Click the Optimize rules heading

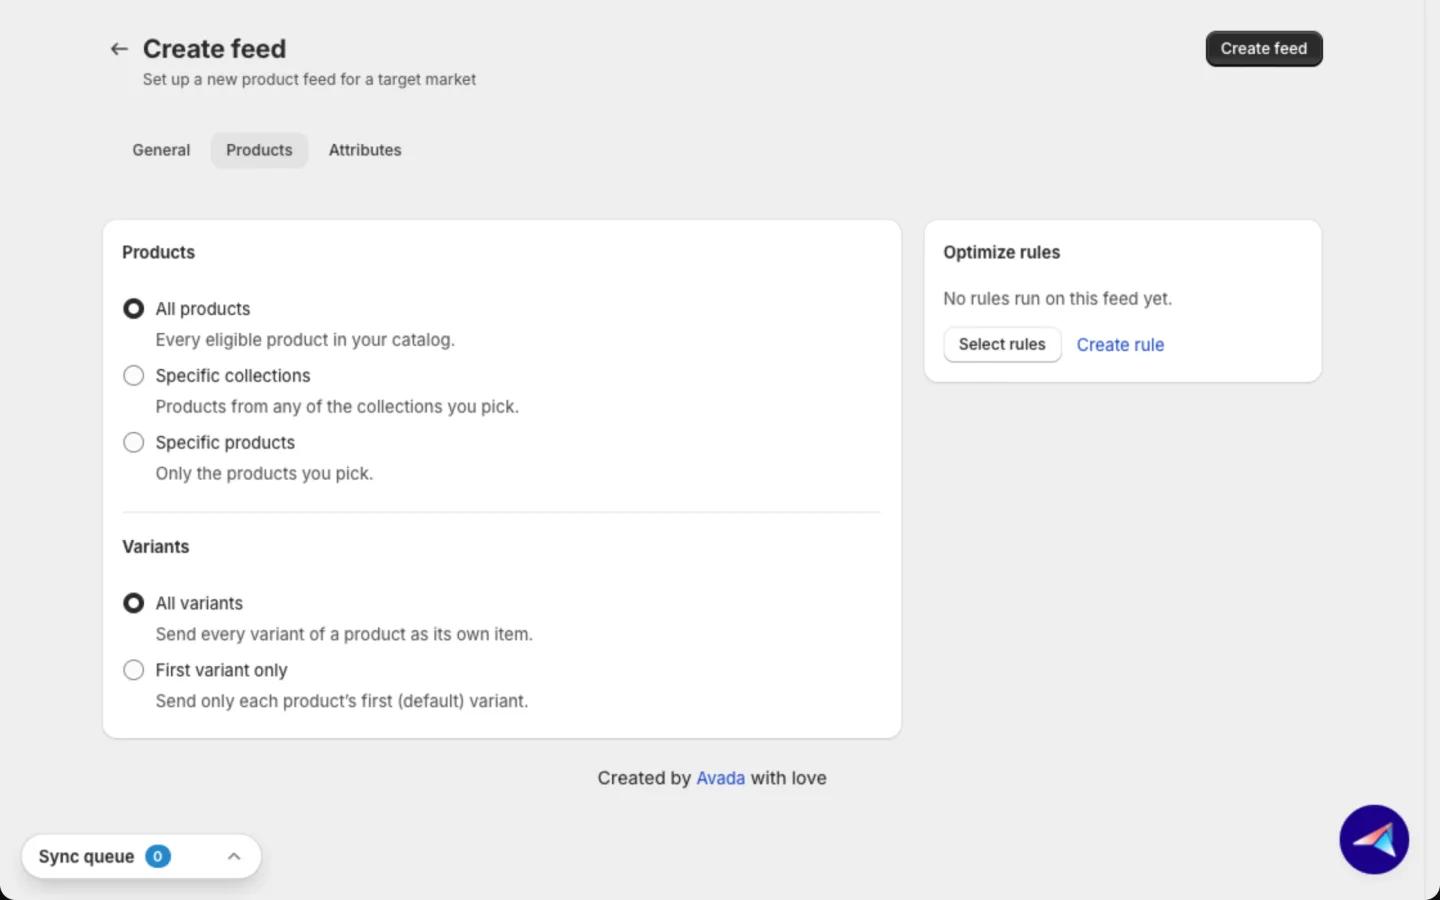tap(1001, 252)
